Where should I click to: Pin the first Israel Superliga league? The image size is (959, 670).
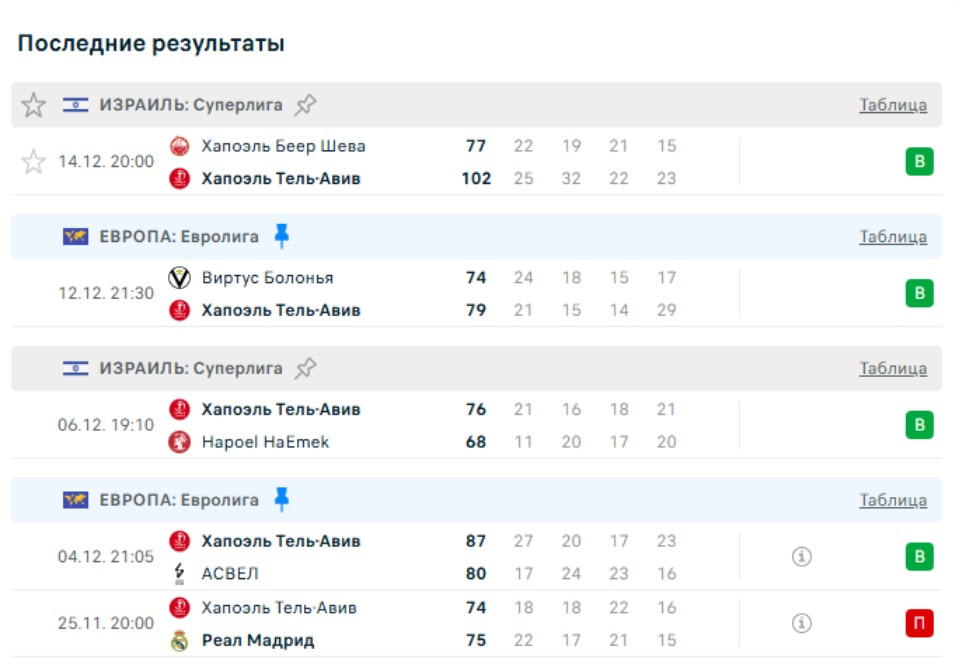[306, 104]
